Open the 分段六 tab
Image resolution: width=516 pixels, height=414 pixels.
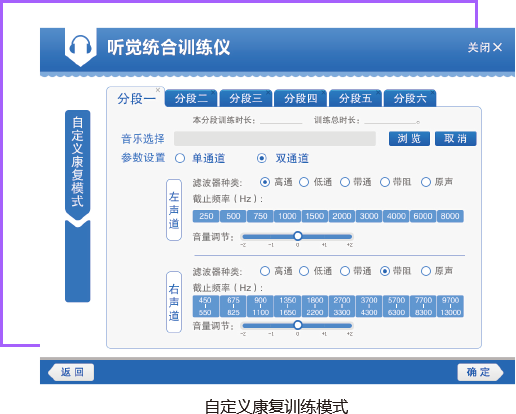pyautogui.click(x=410, y=98)
